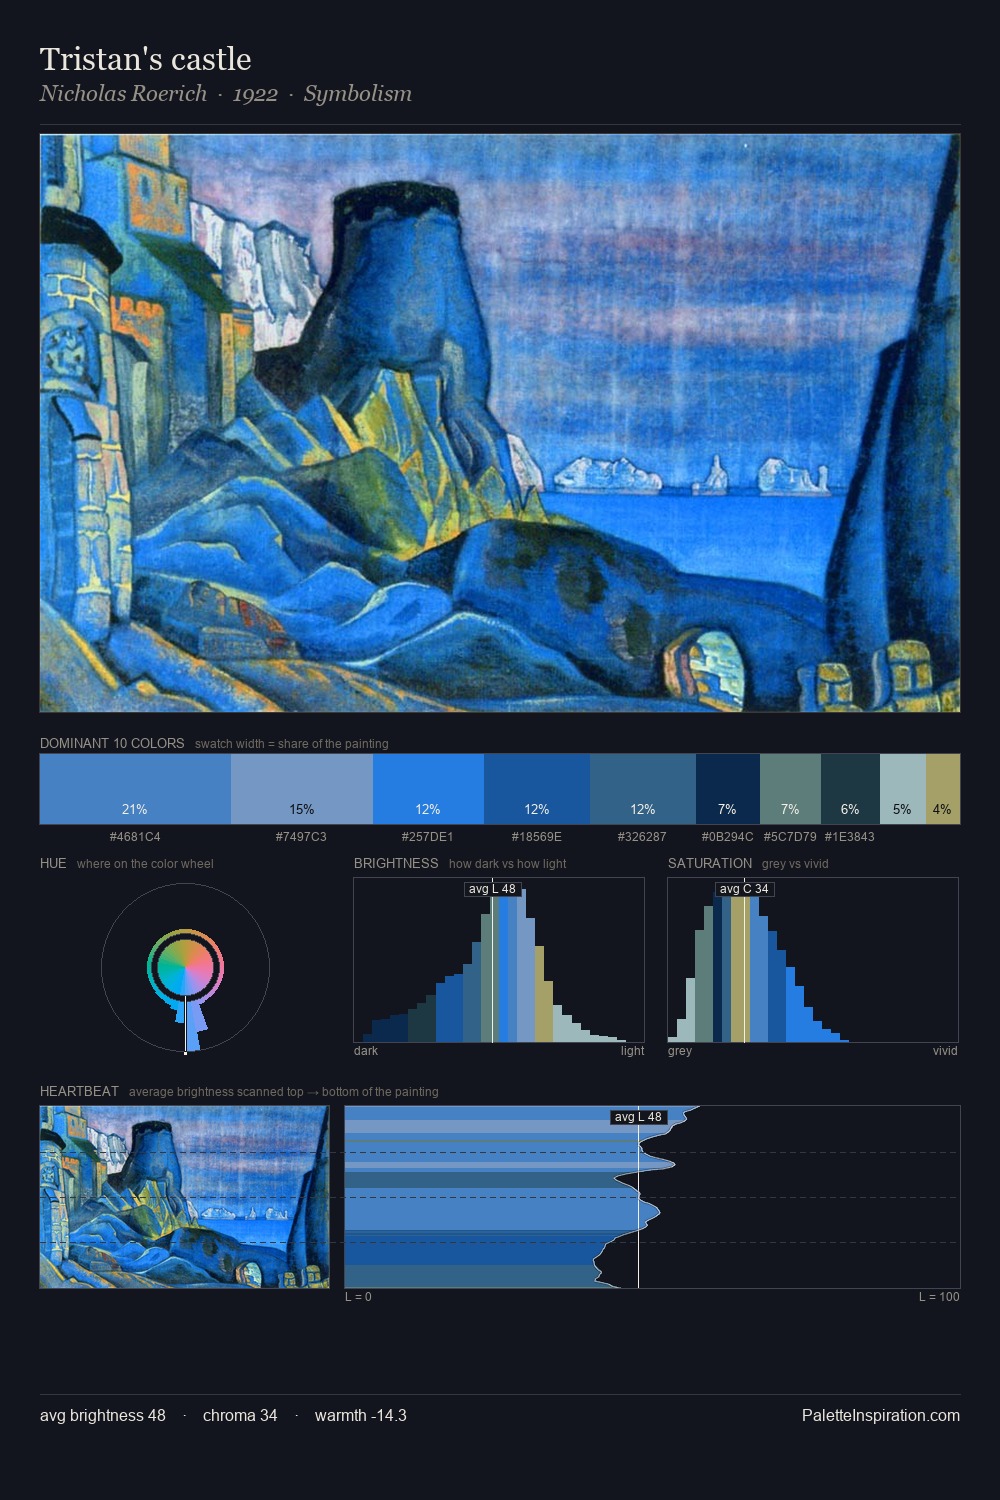Click 'where on the color wheel' caption

tap(145, 863)
